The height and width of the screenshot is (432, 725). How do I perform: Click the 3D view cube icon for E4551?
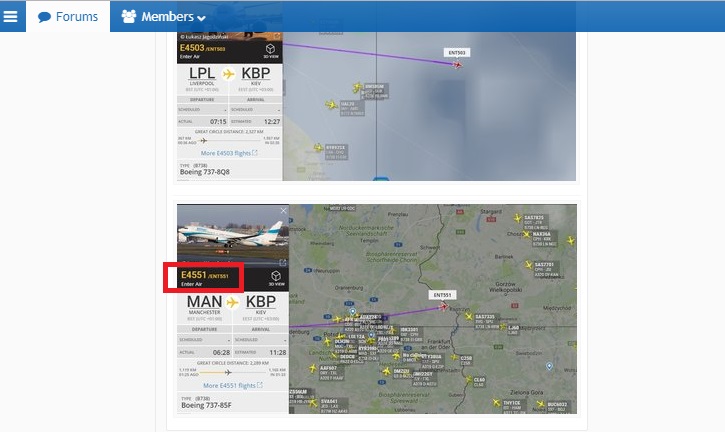[x=276, y=278]
